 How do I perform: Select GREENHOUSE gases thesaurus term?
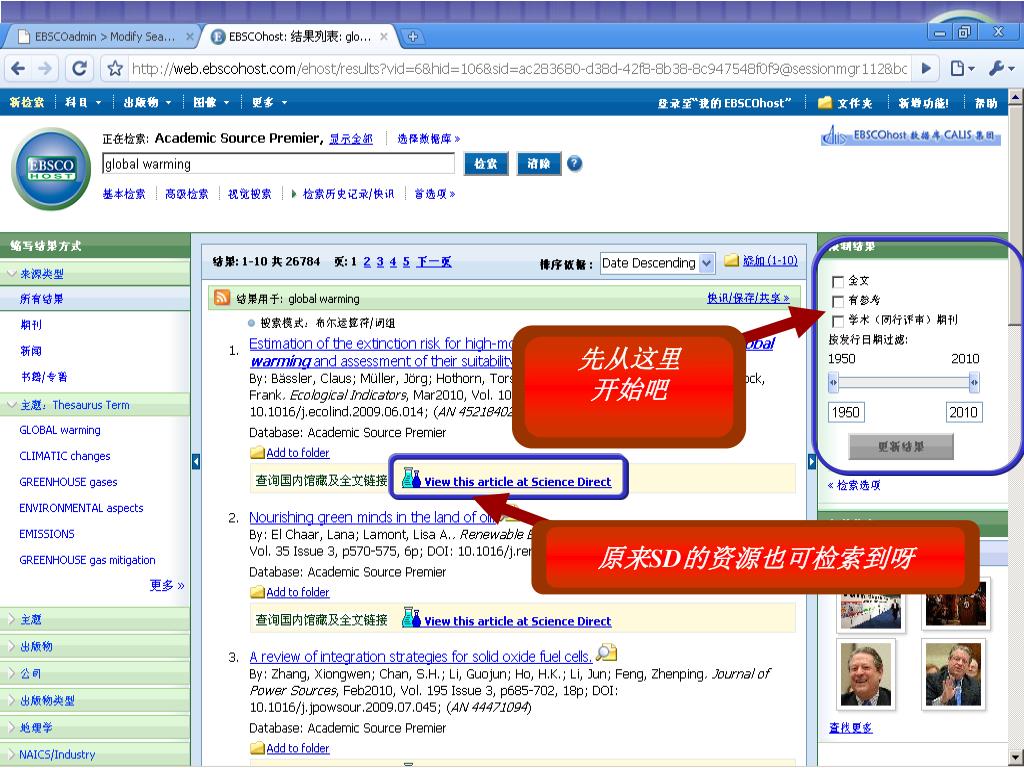[x=69, y=482]
